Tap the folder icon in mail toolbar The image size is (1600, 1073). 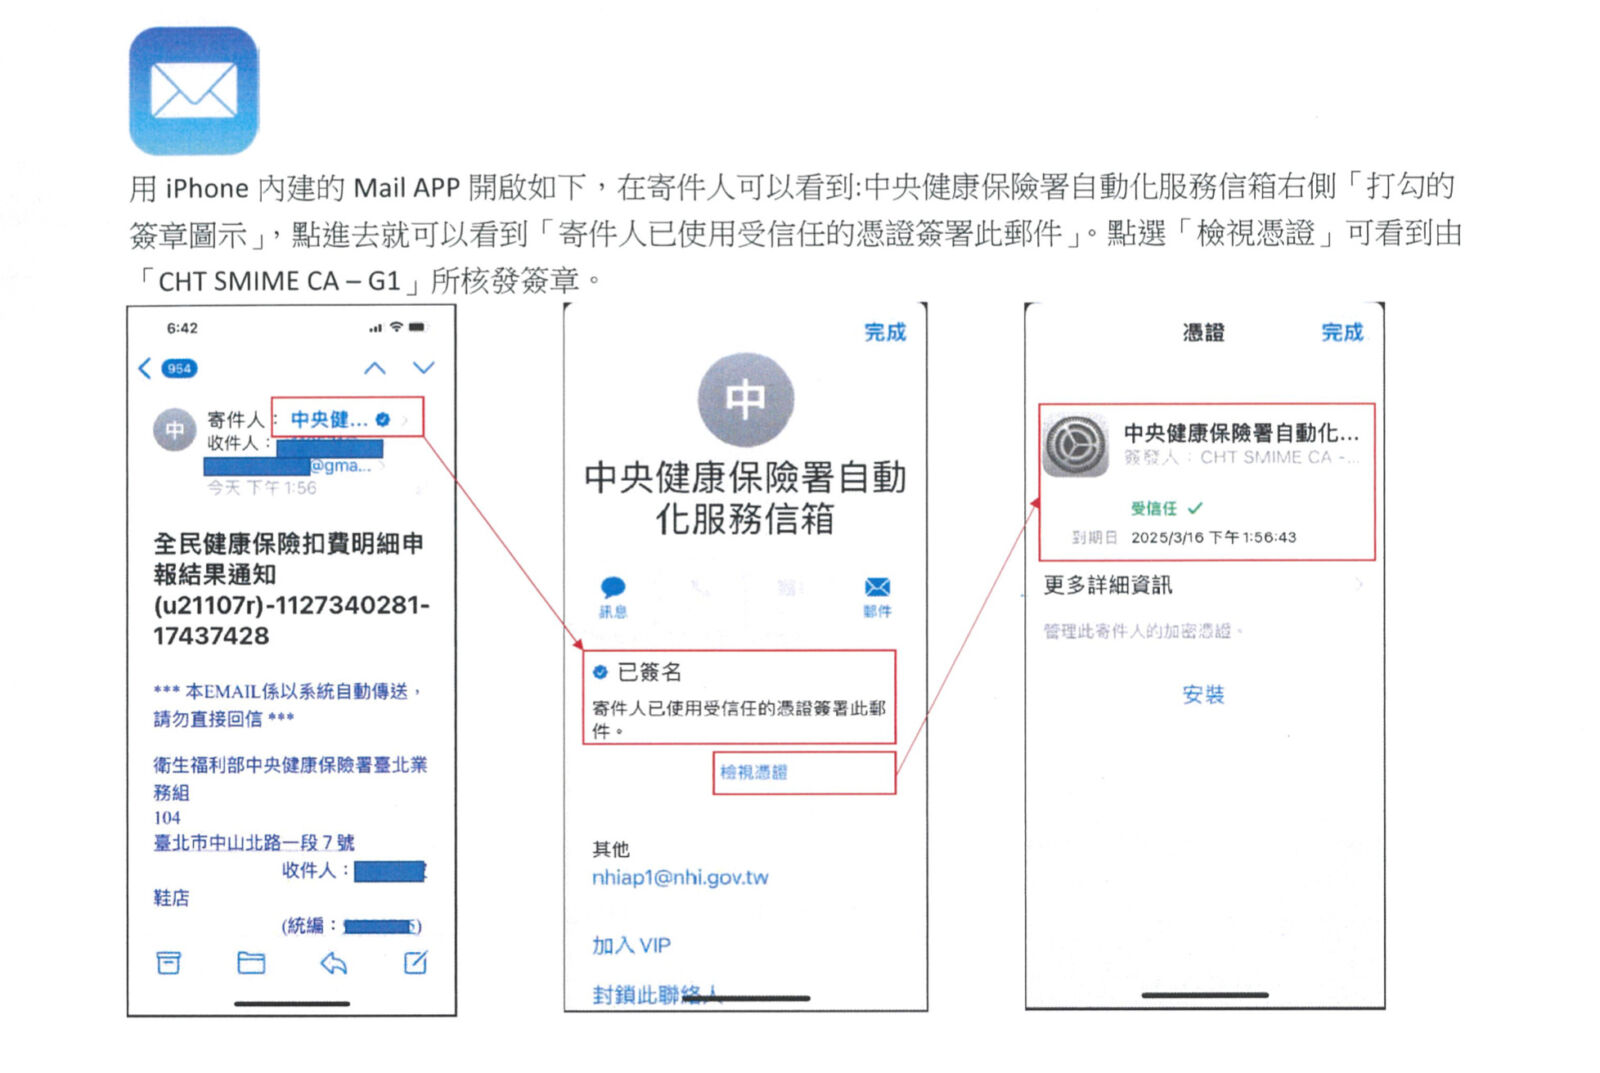point(251,963)
